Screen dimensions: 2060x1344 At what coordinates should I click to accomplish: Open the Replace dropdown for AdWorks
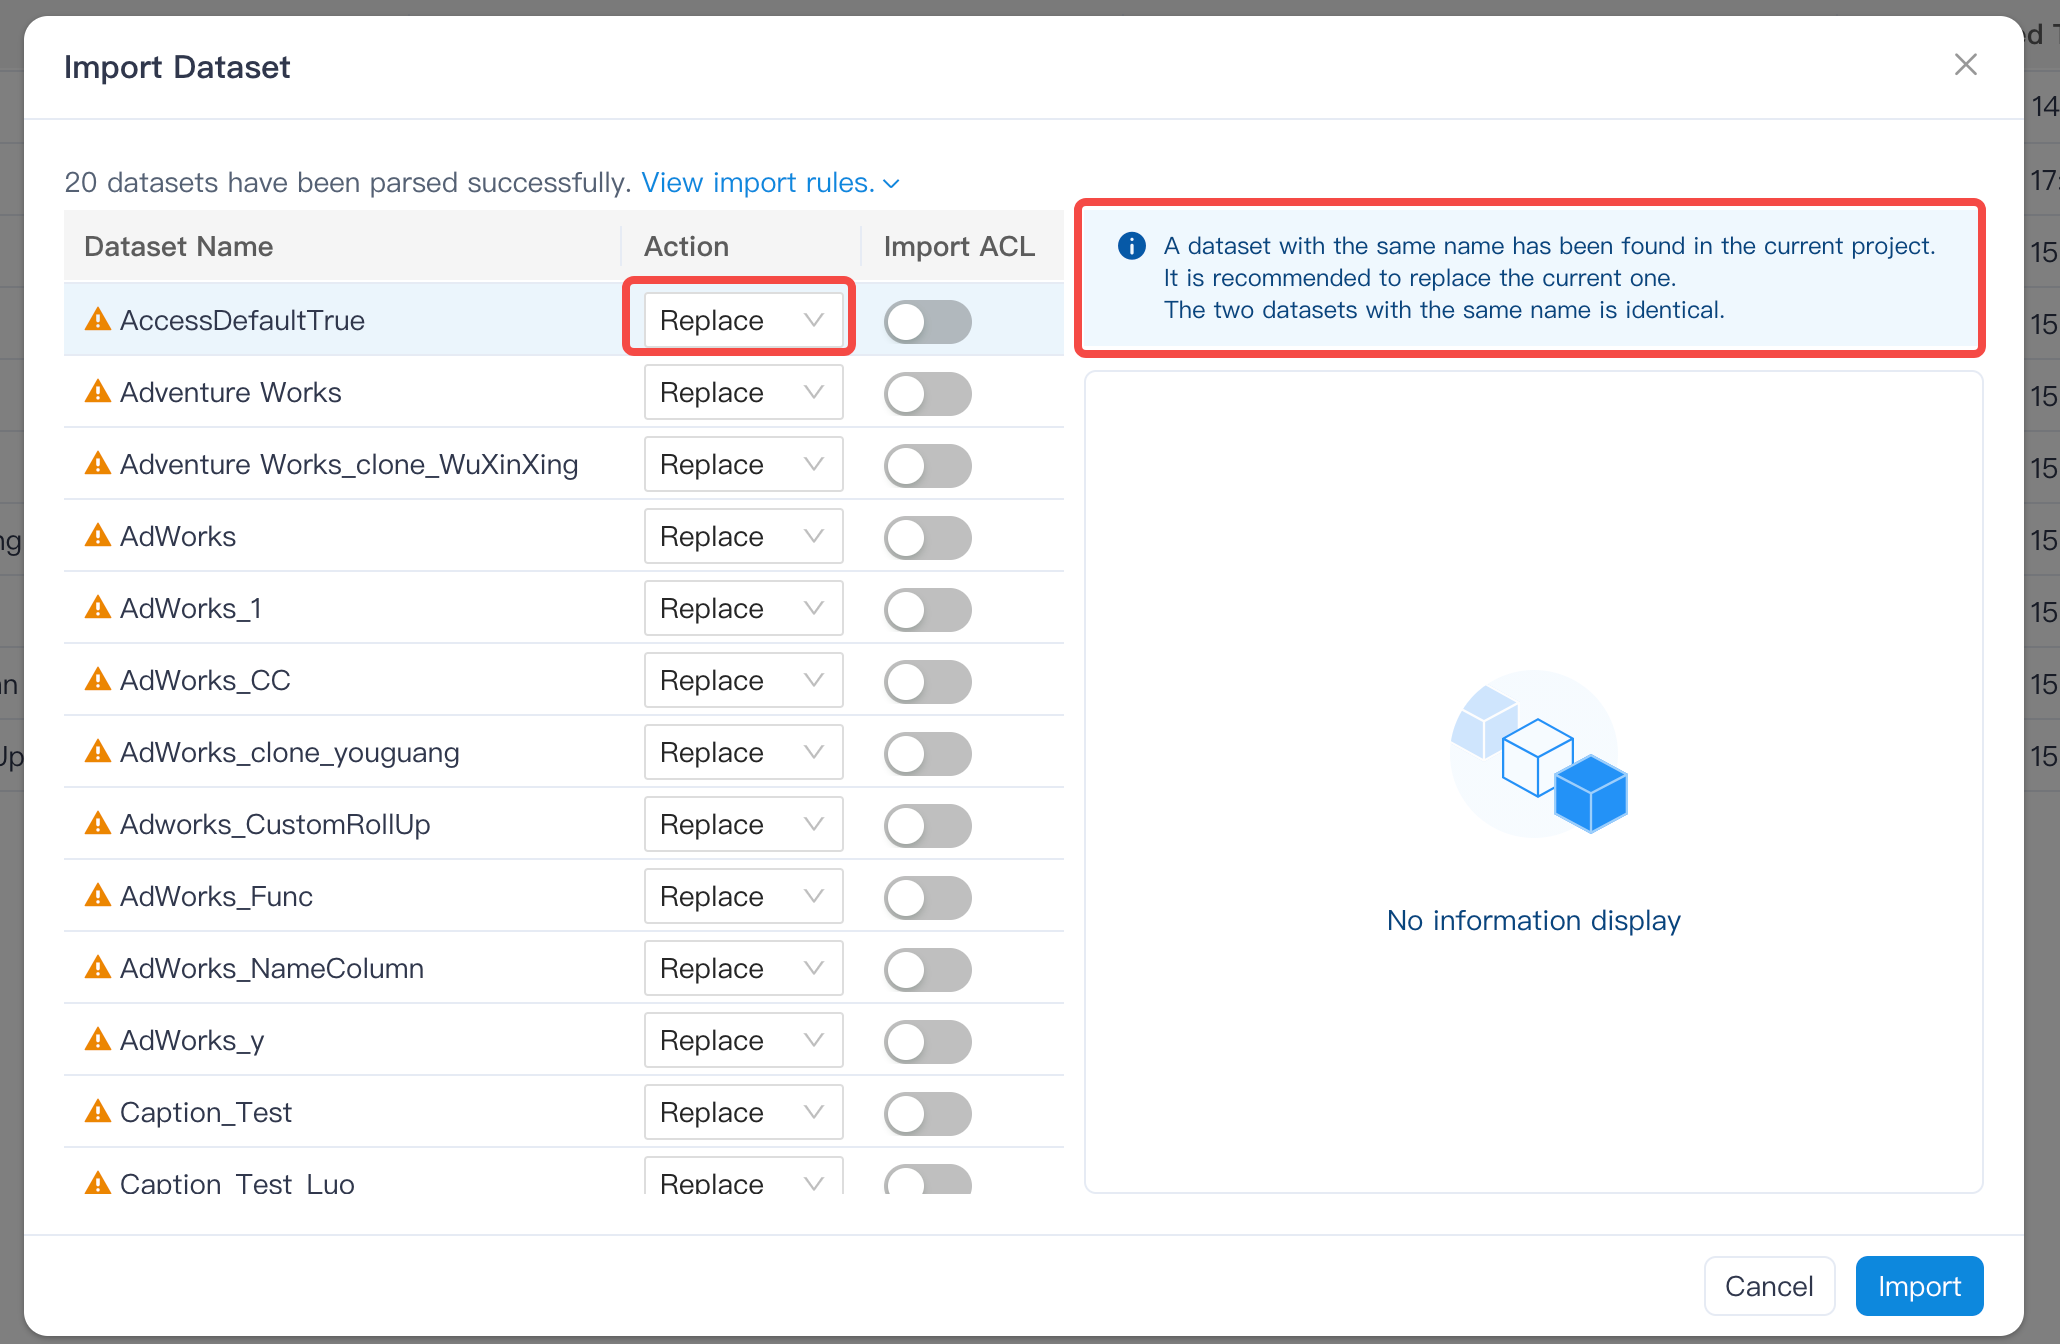744,536
